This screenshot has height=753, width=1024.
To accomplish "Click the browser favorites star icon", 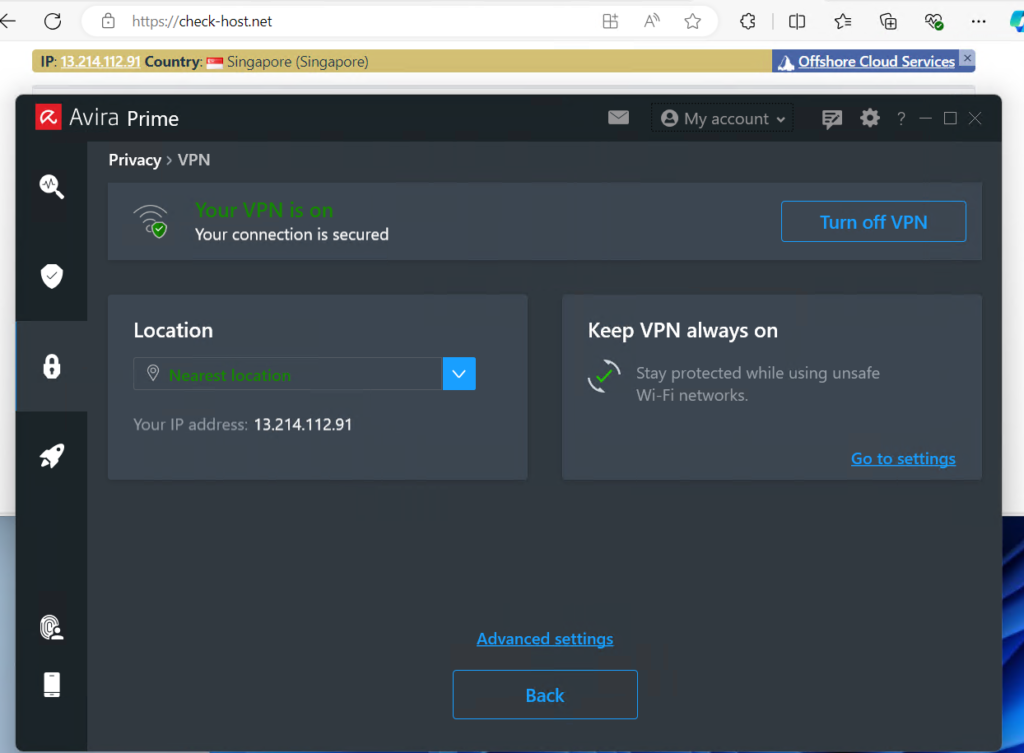I will coord(692,21).
